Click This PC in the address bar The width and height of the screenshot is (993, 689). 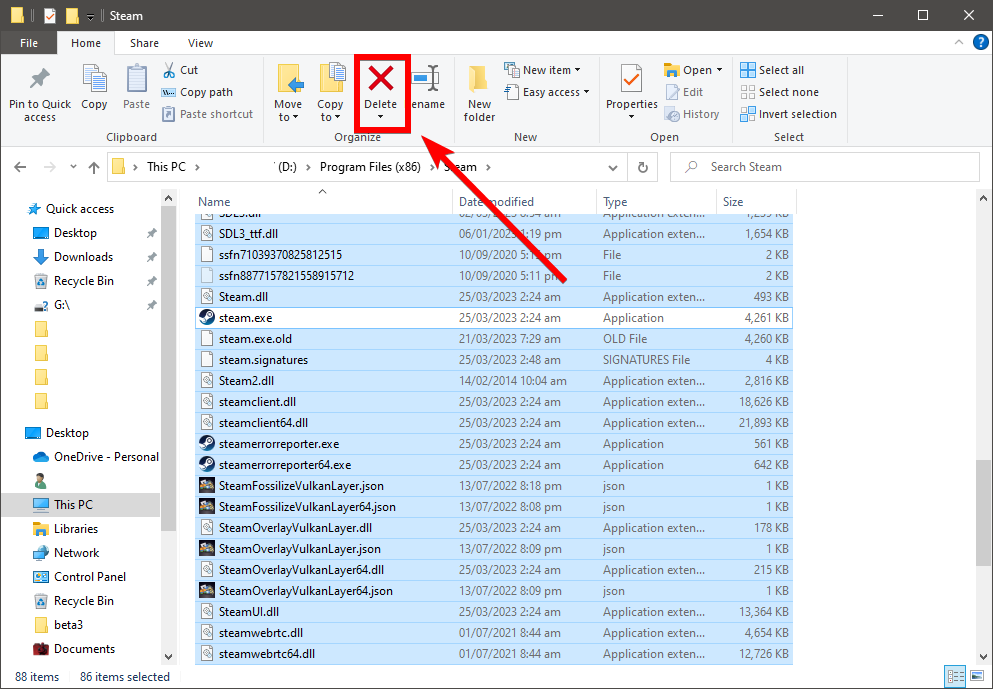click(x=166, y=167)
